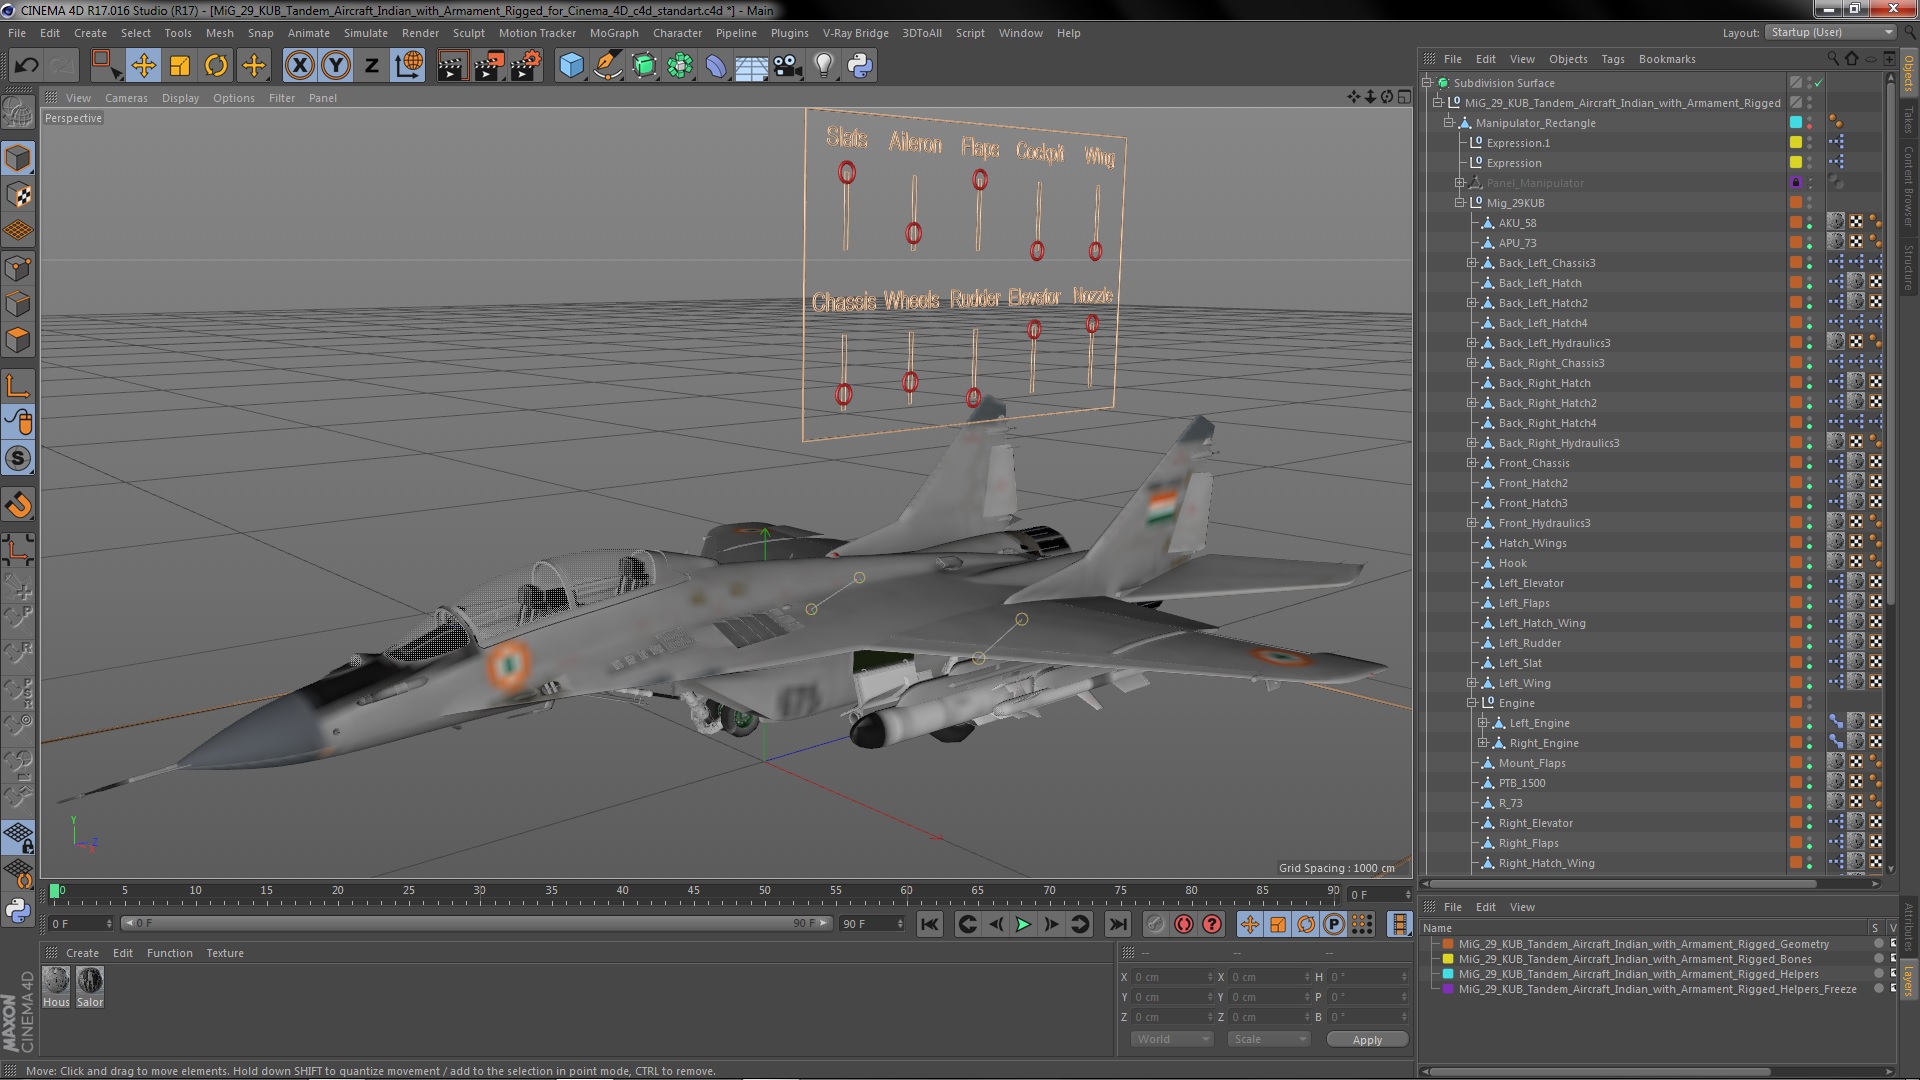This screenshot has height=1080, width=1920.
Task: Open Object Manager Tags menu
Action: pyautogui.click(x=1612, y=59)
